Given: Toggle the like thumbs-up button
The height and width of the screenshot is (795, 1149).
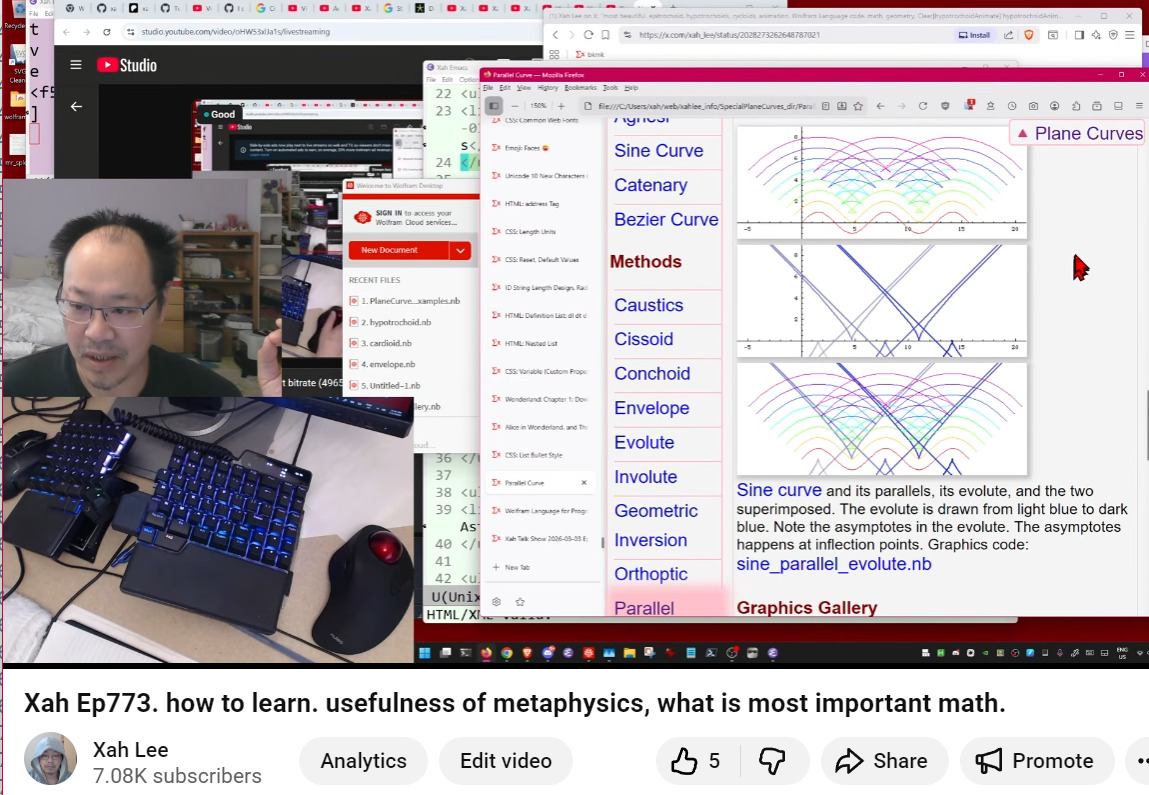Looking at the screenshot, I should coord(685,761).
